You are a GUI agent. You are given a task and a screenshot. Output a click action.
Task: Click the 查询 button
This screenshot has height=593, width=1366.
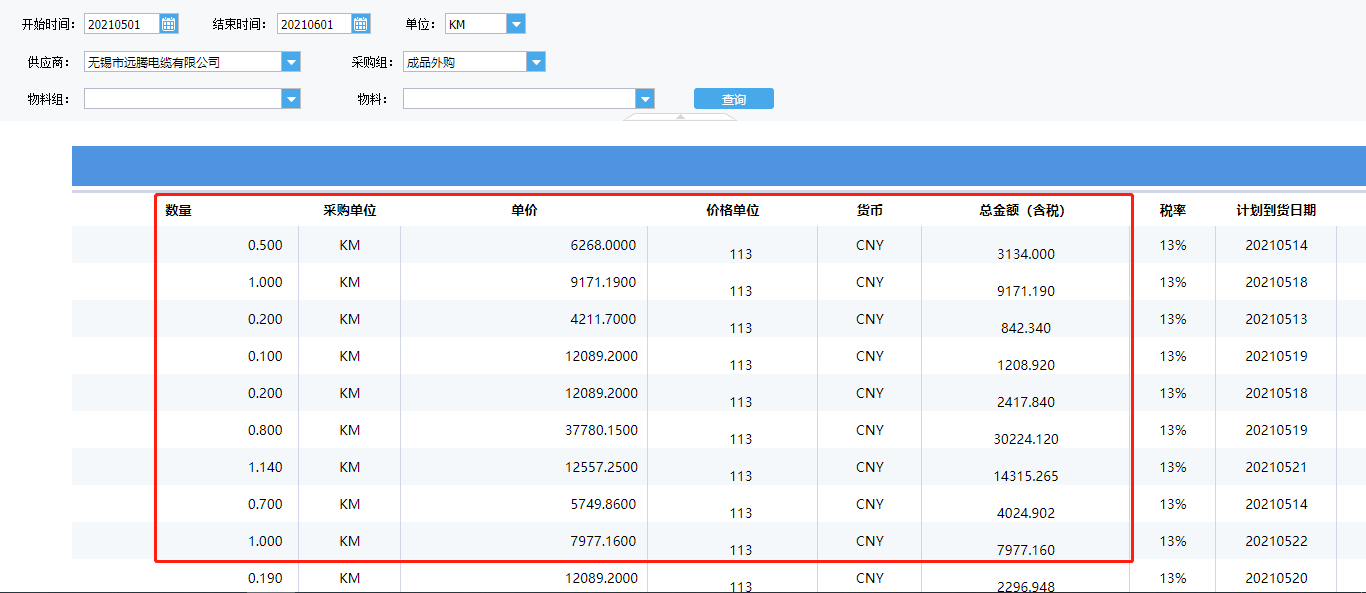tap(734, 99)
